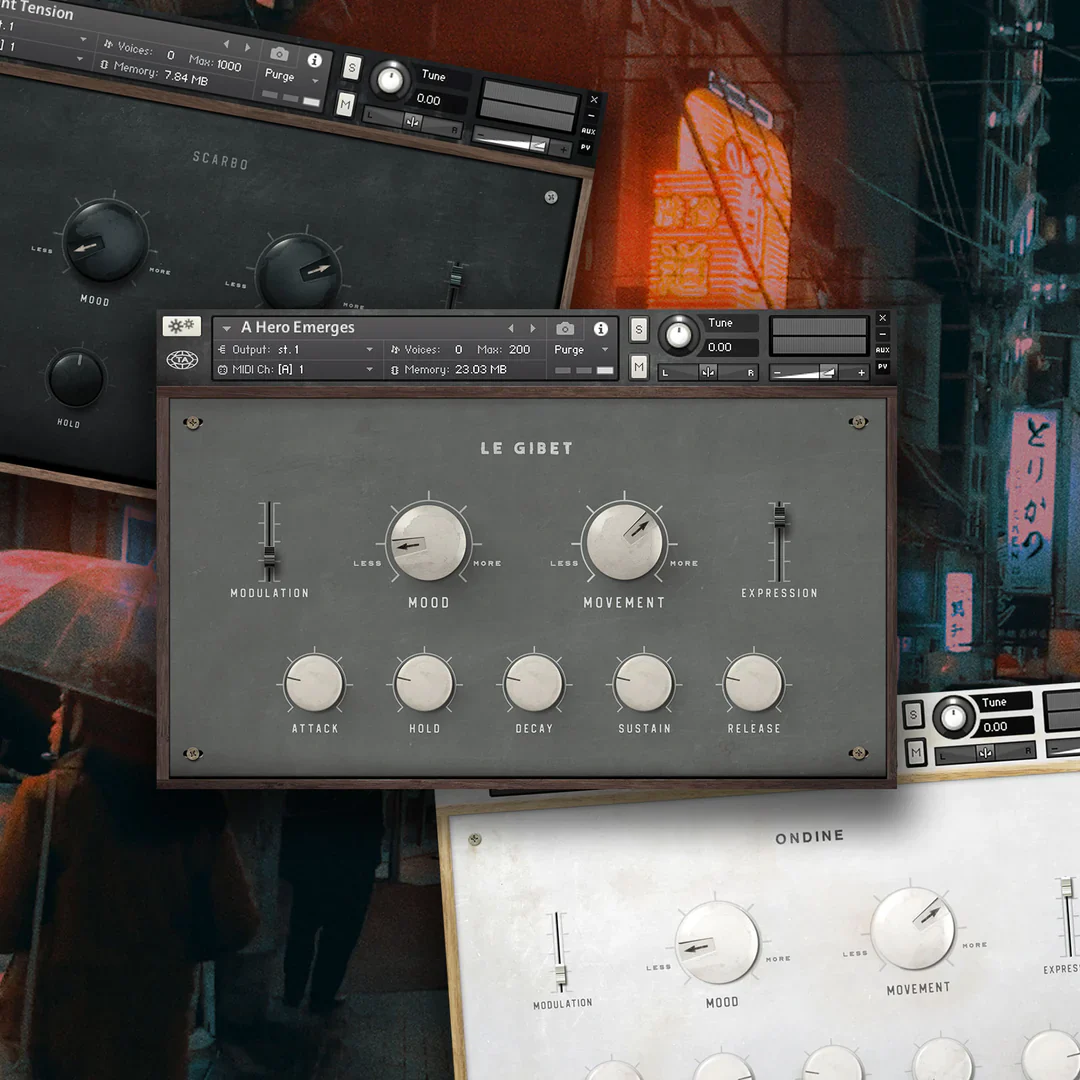Click the pan center icon in Scarbo header
This screenshot has height=1080, width=1080.
(413, 122)
